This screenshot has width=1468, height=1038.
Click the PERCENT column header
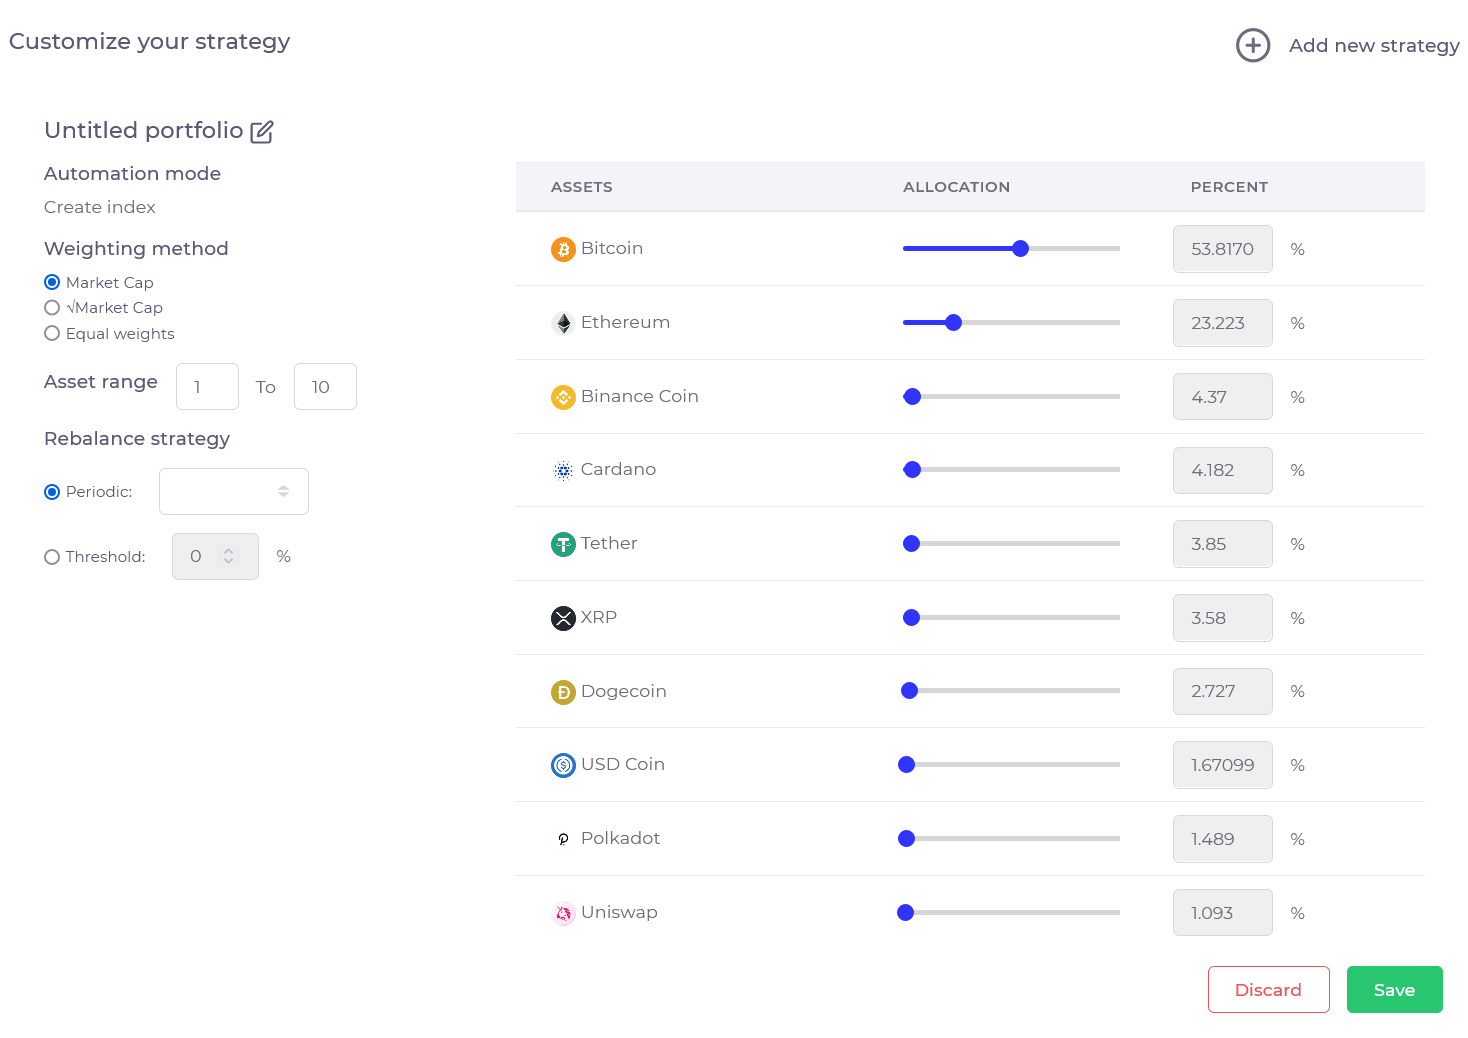(1229, 187)
